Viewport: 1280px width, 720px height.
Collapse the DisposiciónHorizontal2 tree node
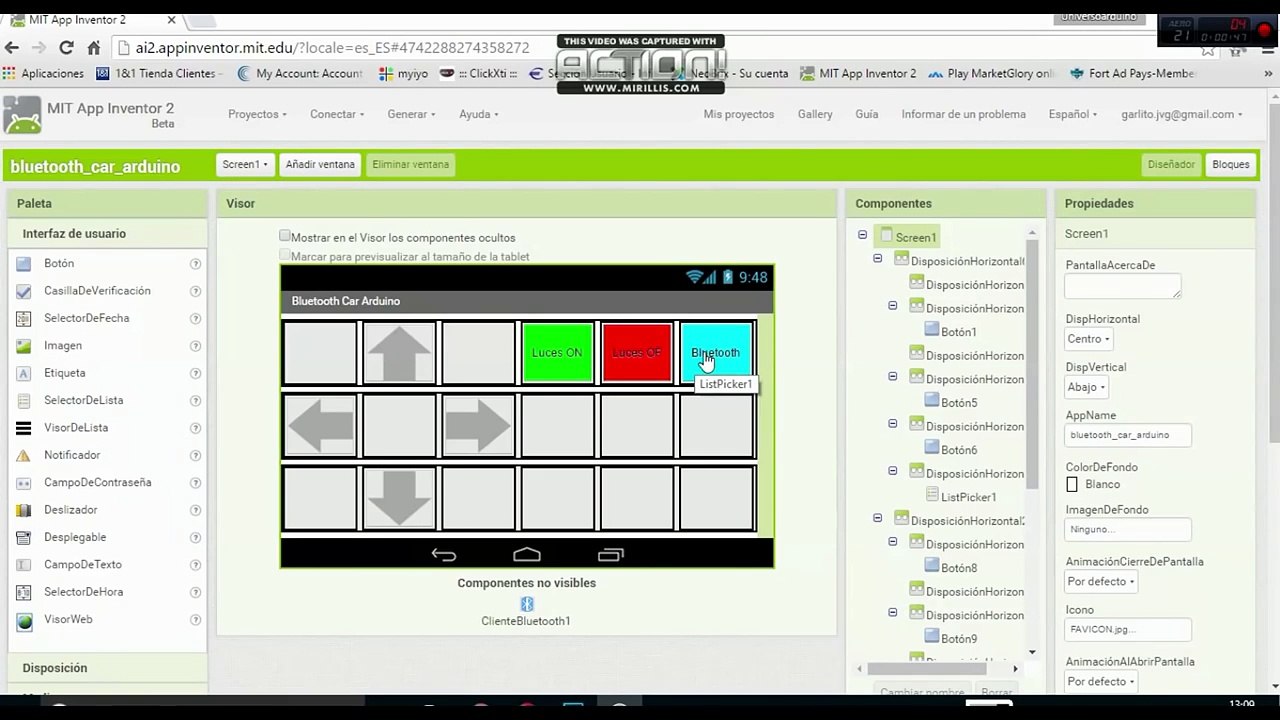point(877,519)
